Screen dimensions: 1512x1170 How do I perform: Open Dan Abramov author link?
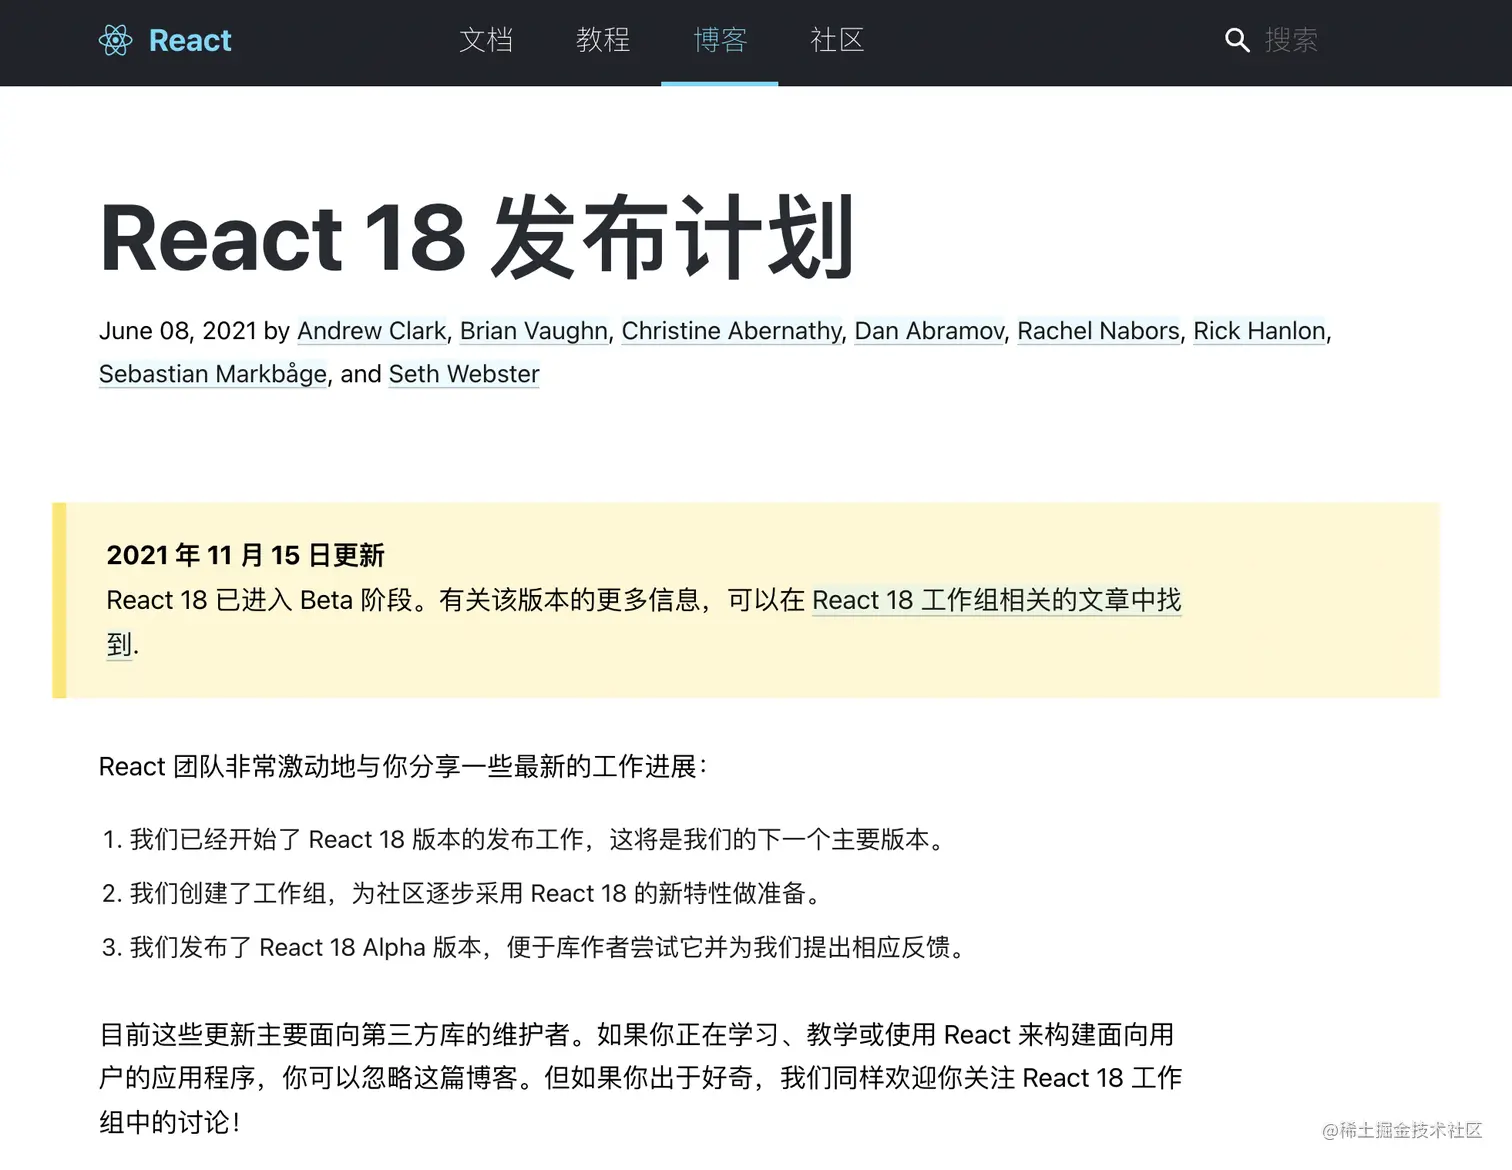click(929, 331)
